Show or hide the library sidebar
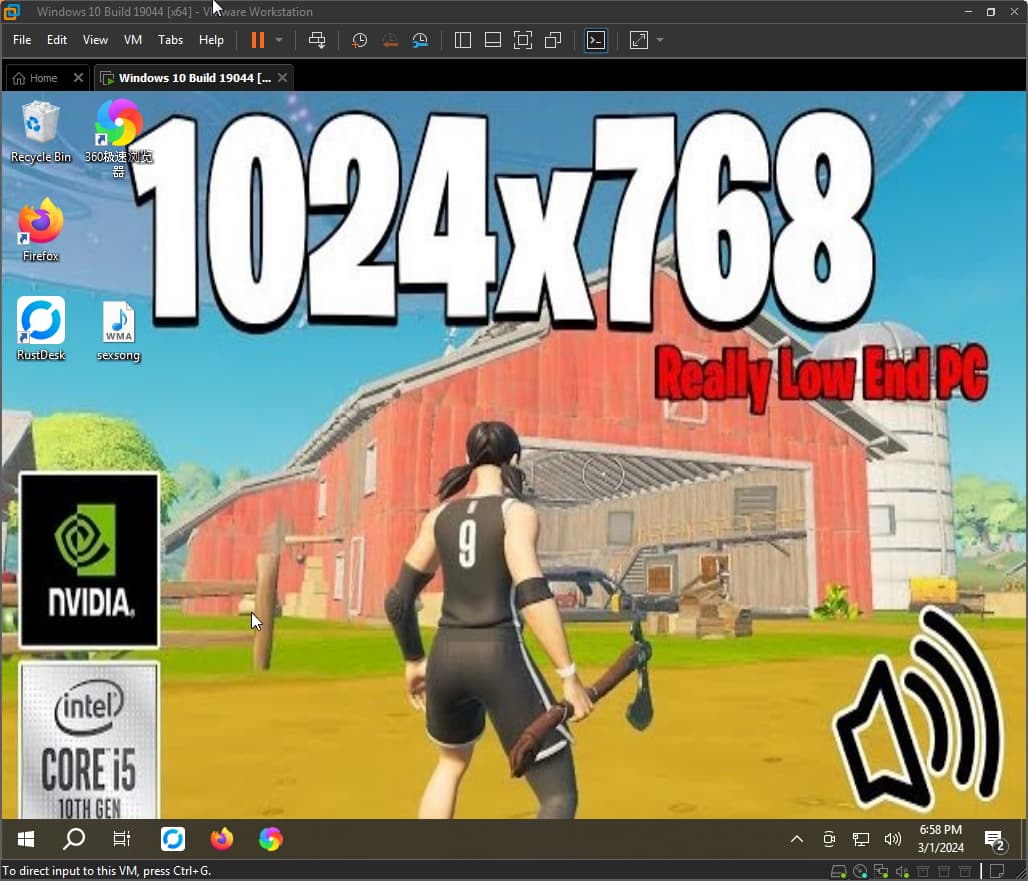Image resolution: width=1028 pixels, height=881 pixels. pos(463,40)
